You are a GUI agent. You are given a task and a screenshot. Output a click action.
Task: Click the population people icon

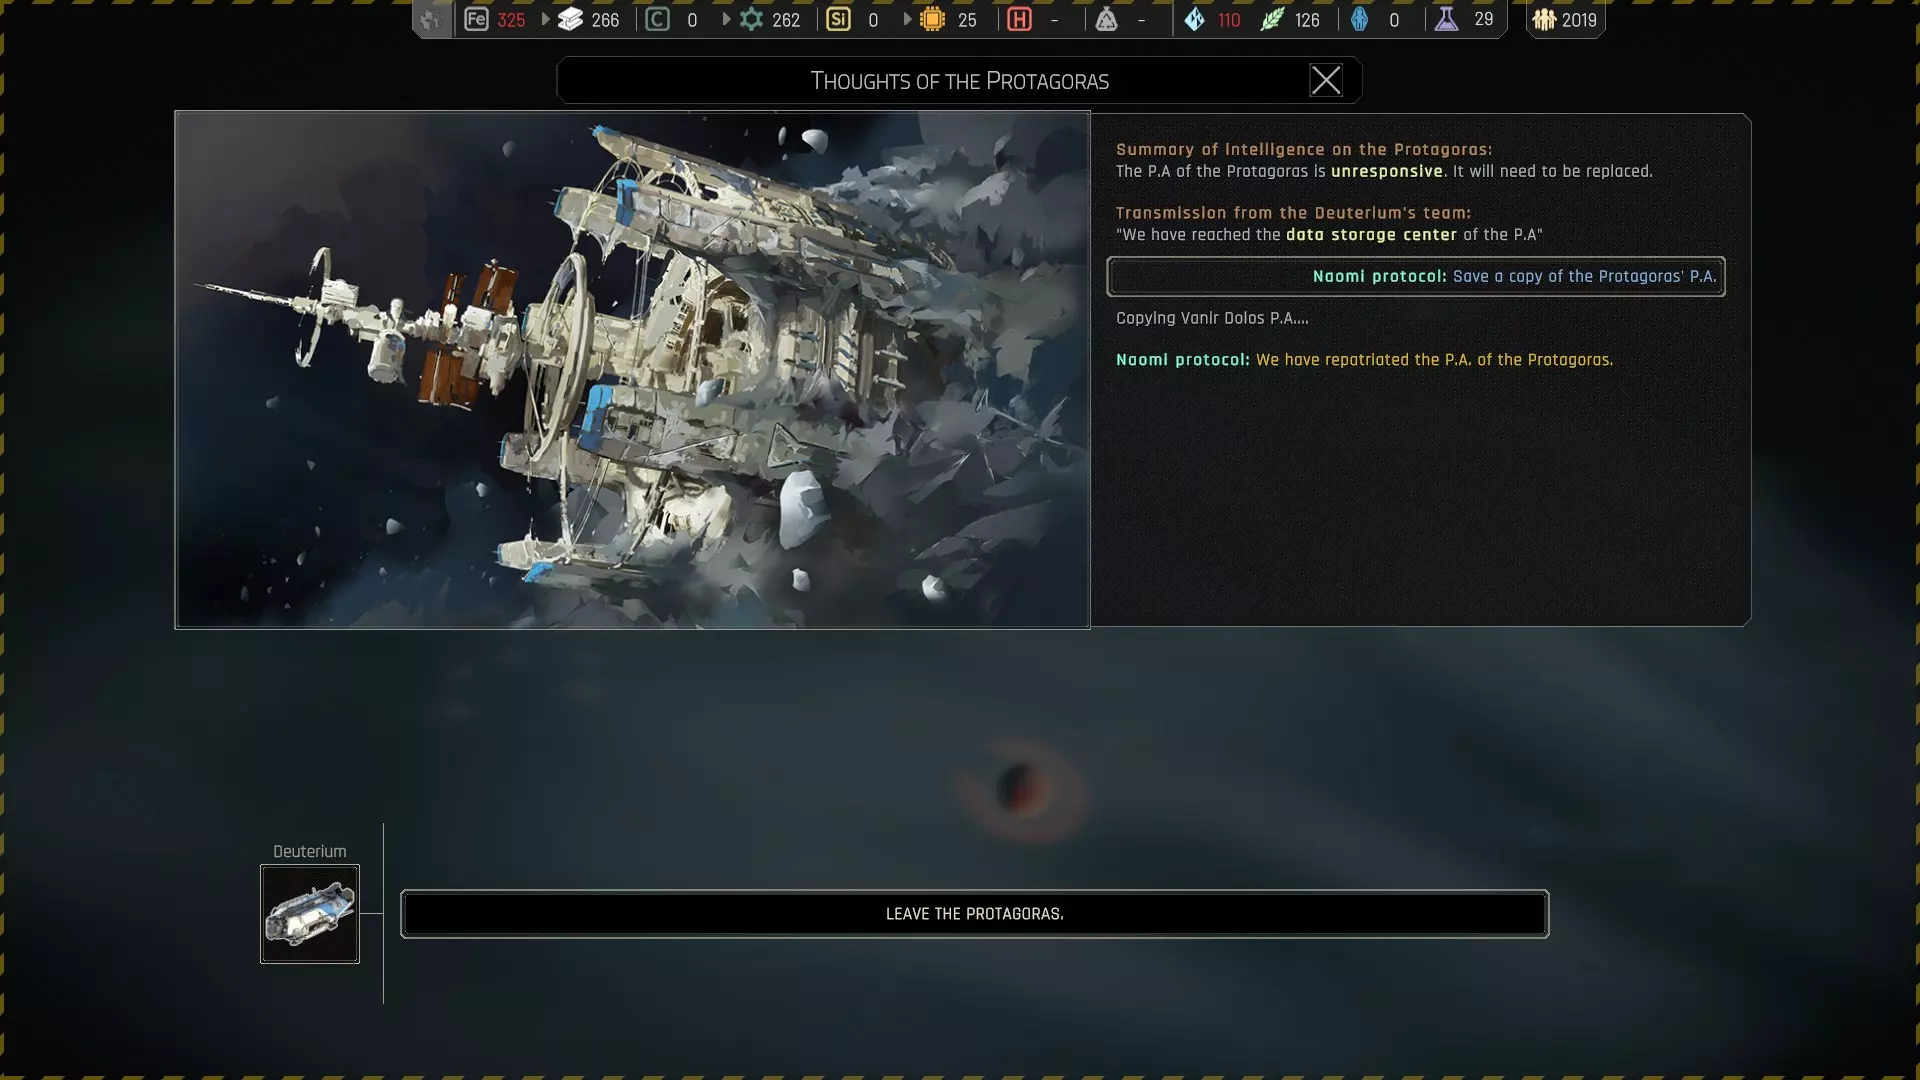1544,19
